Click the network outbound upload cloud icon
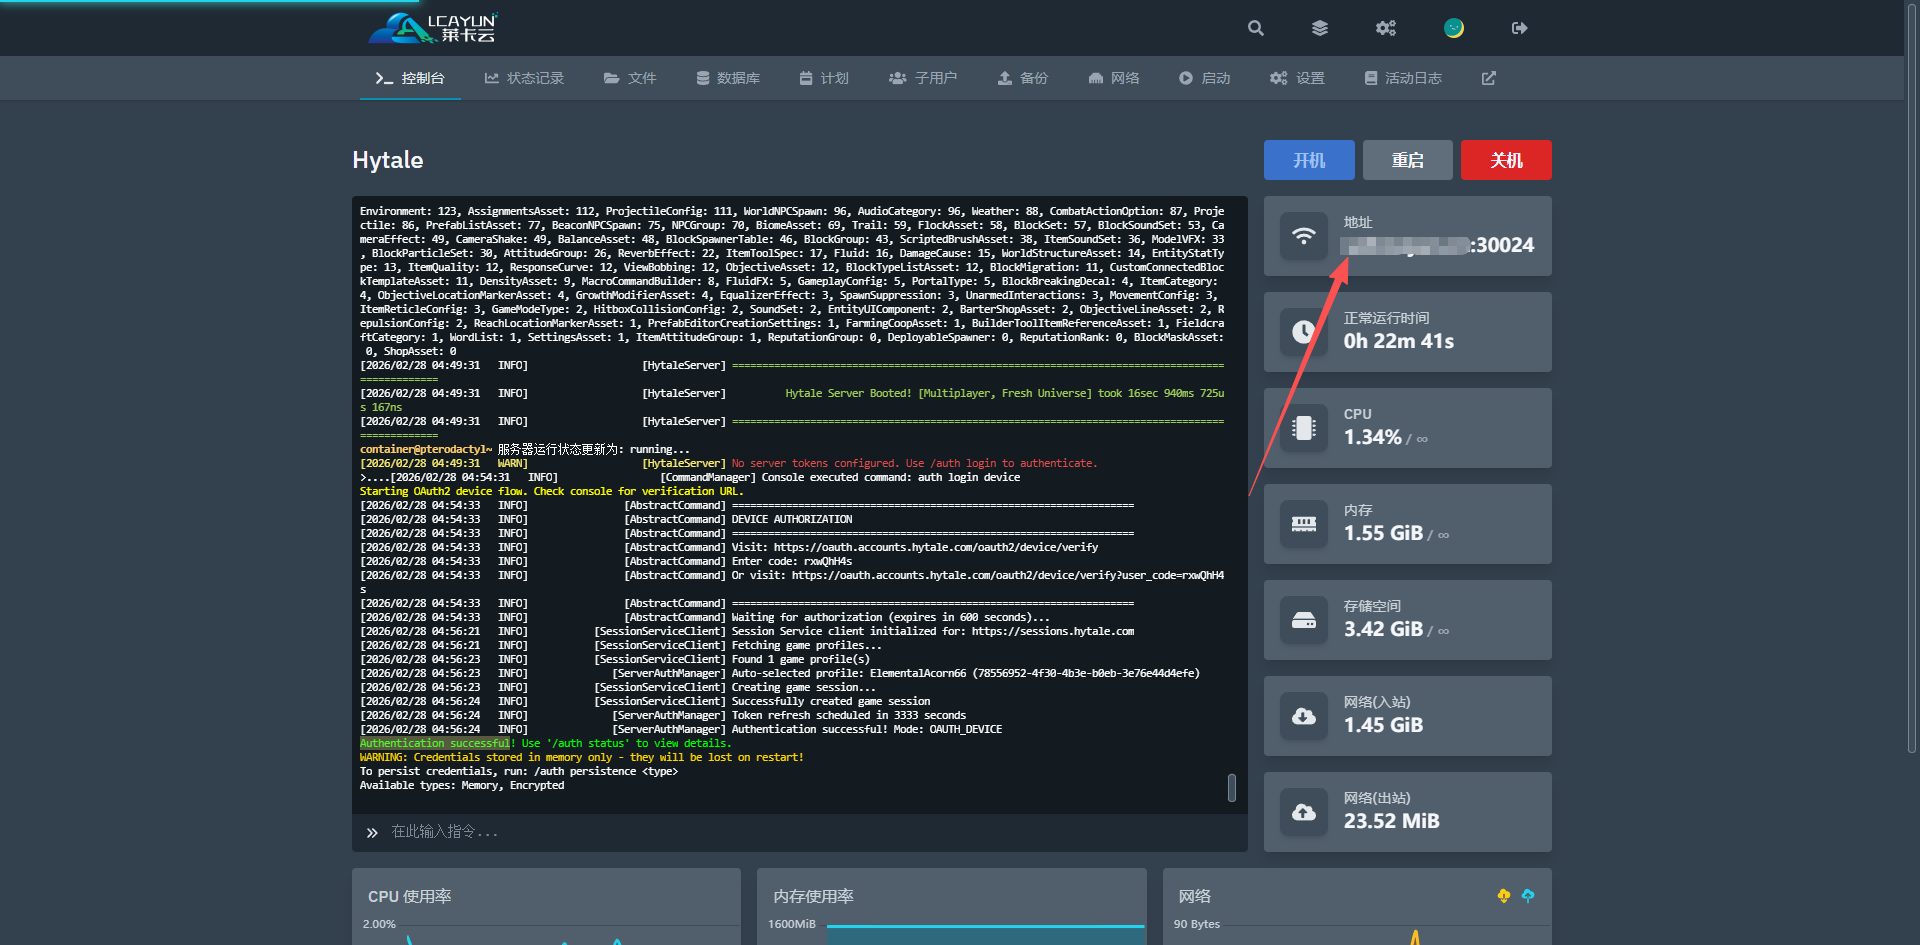 coord(1304,812)
